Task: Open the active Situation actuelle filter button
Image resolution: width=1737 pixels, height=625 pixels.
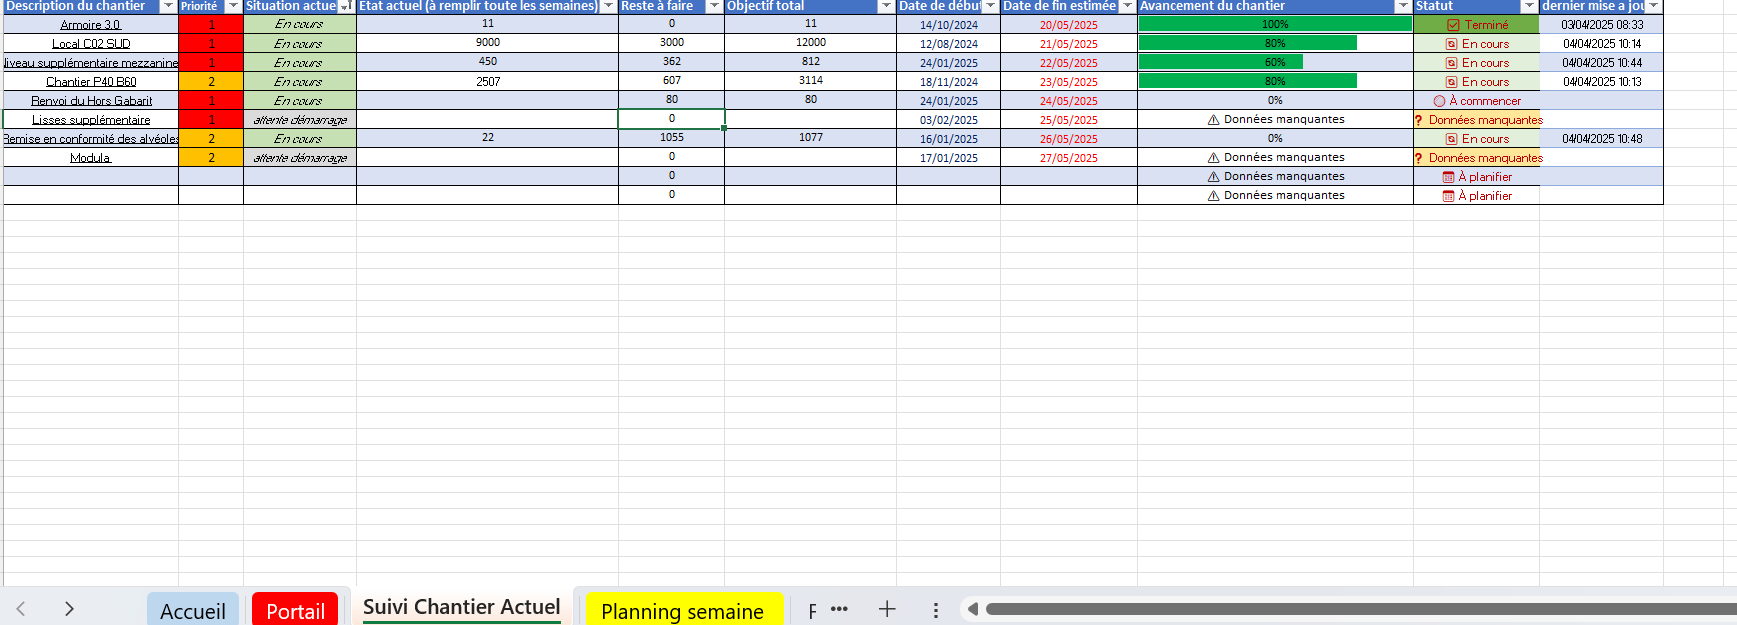Action: point(346,6)
